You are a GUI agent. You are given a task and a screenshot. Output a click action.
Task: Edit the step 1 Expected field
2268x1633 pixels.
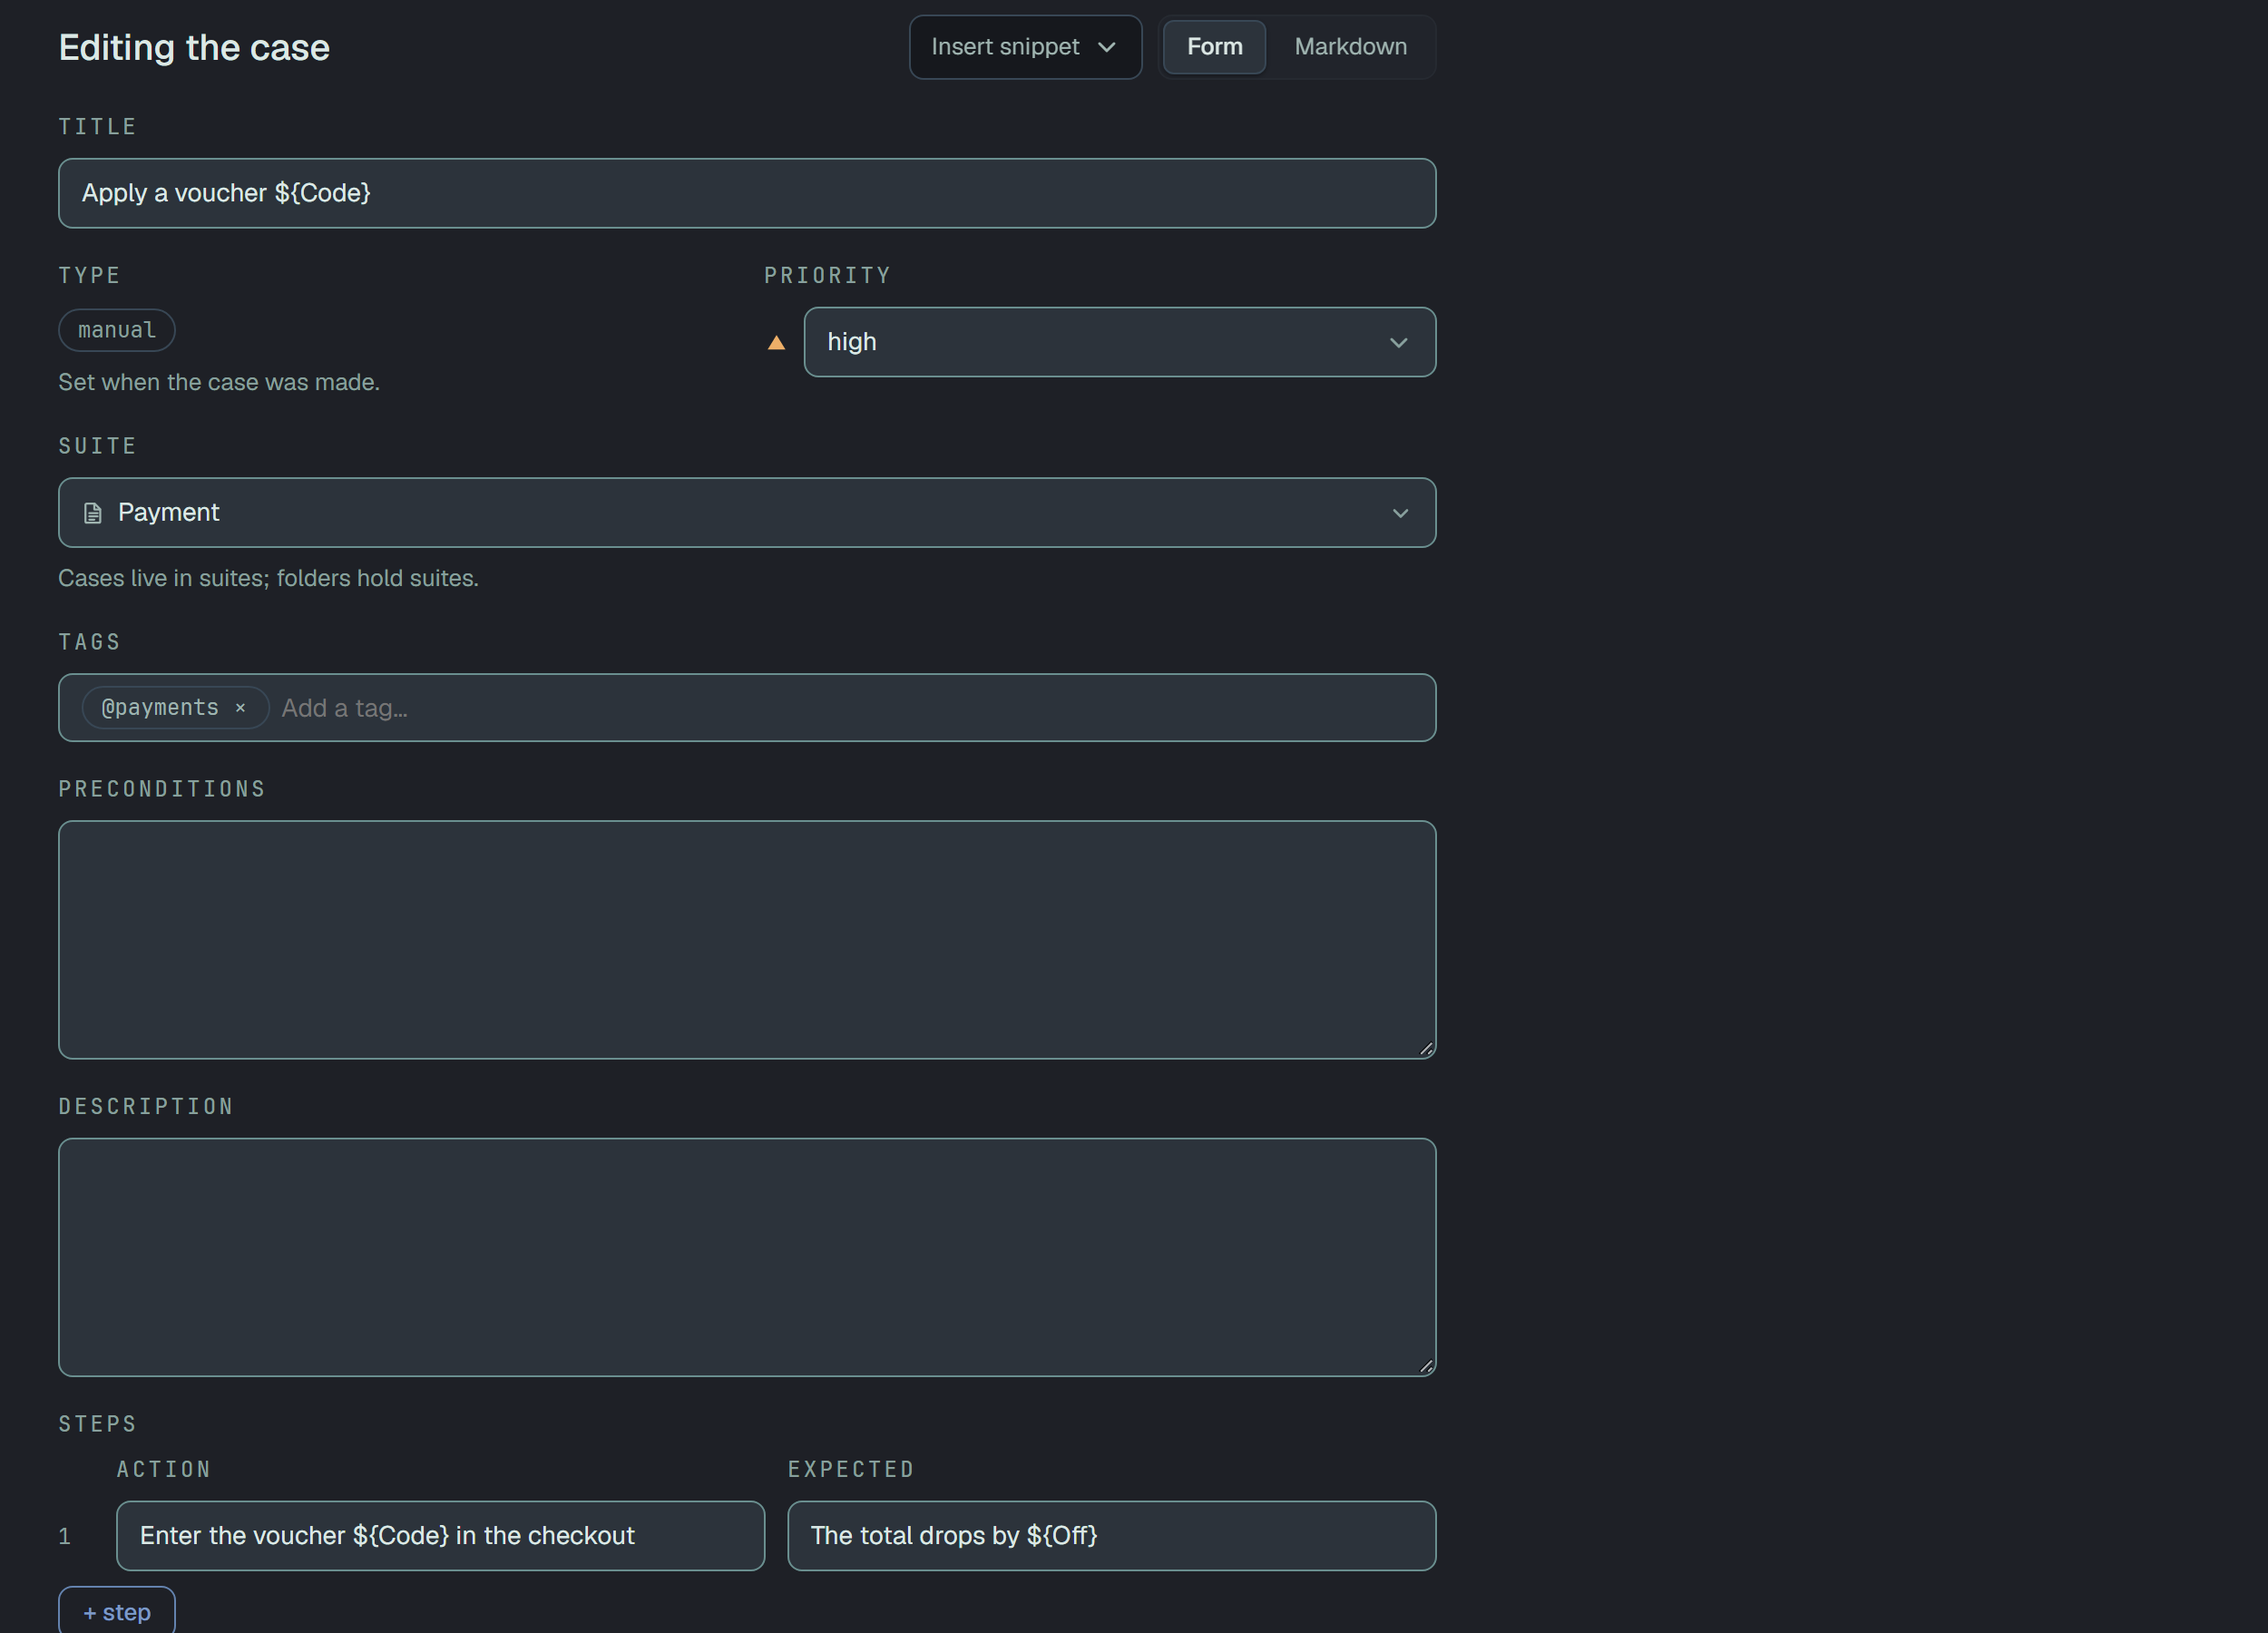click(x=1111, y=1536)
